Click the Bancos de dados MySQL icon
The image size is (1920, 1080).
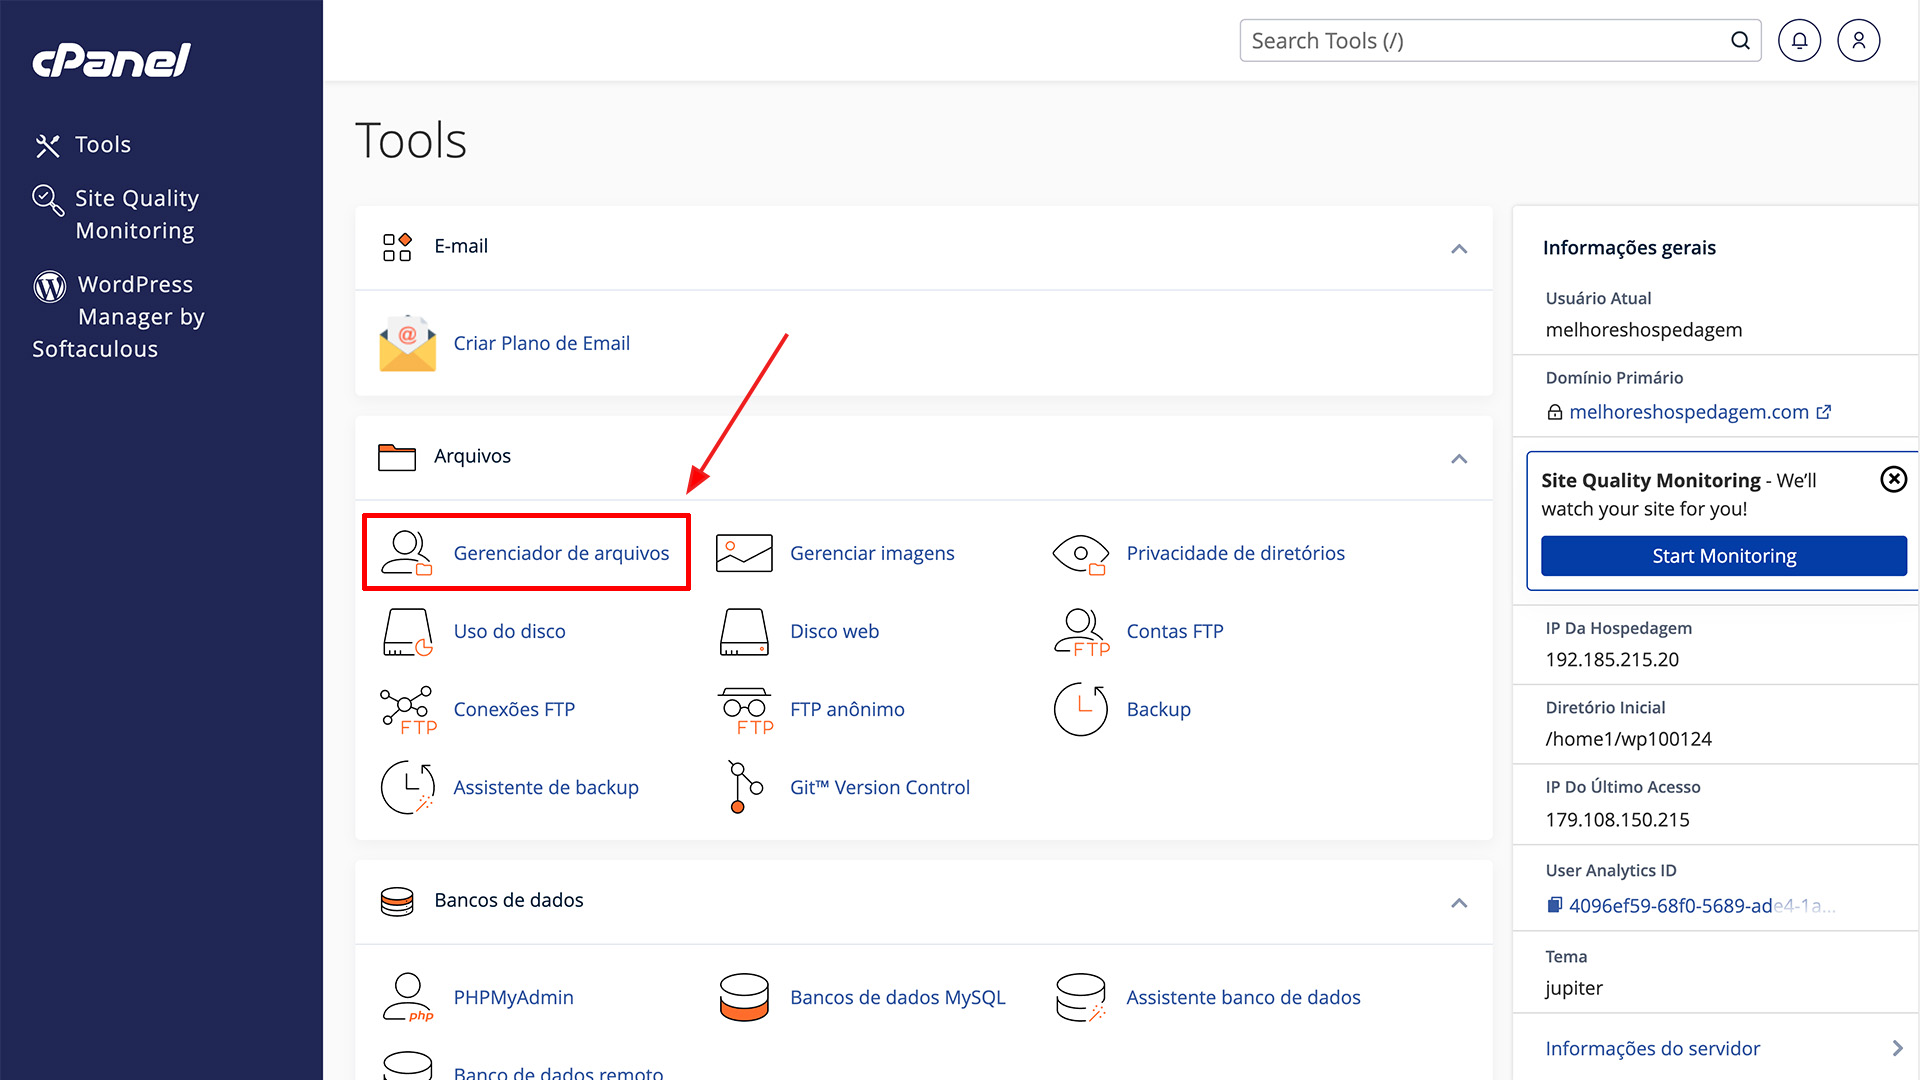tap(744, 998)
